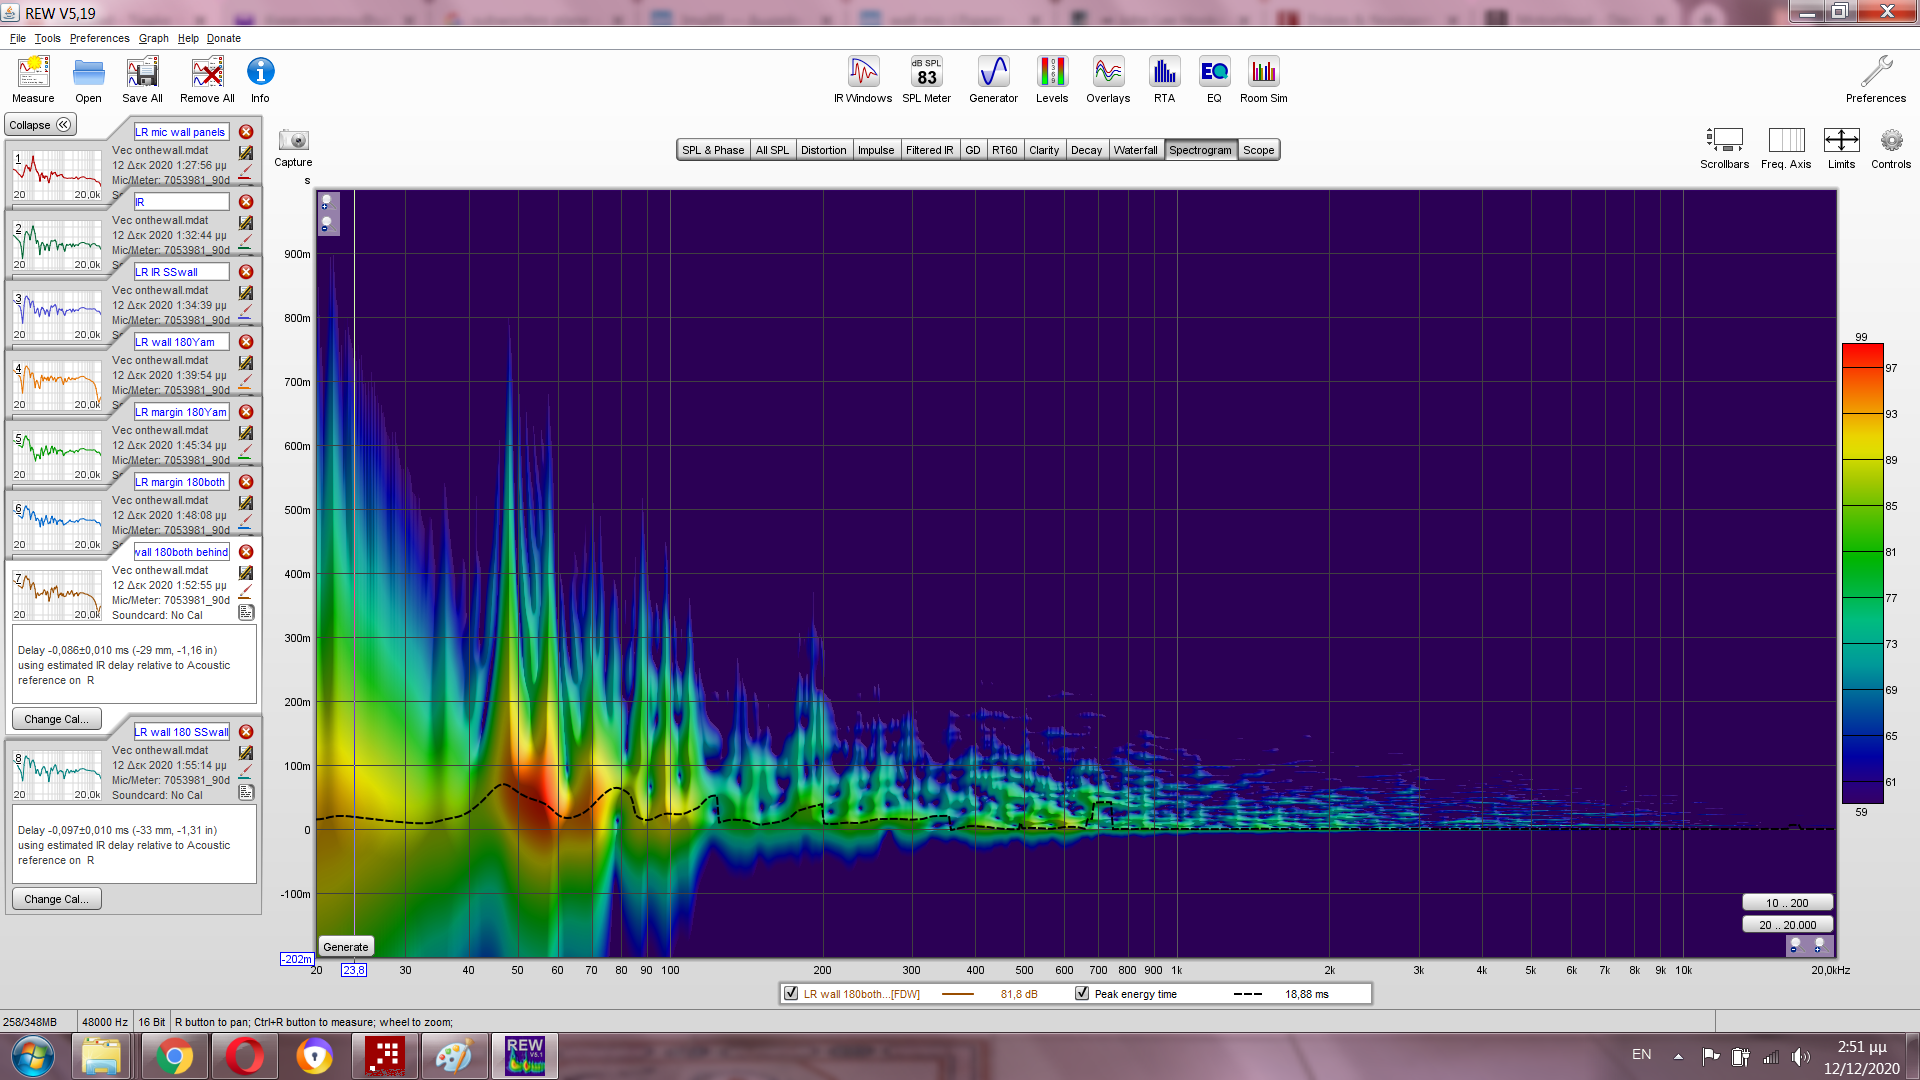Open the Preferences menu
The height and width of the screenshot is (1080, 1920).
point(99,38)
